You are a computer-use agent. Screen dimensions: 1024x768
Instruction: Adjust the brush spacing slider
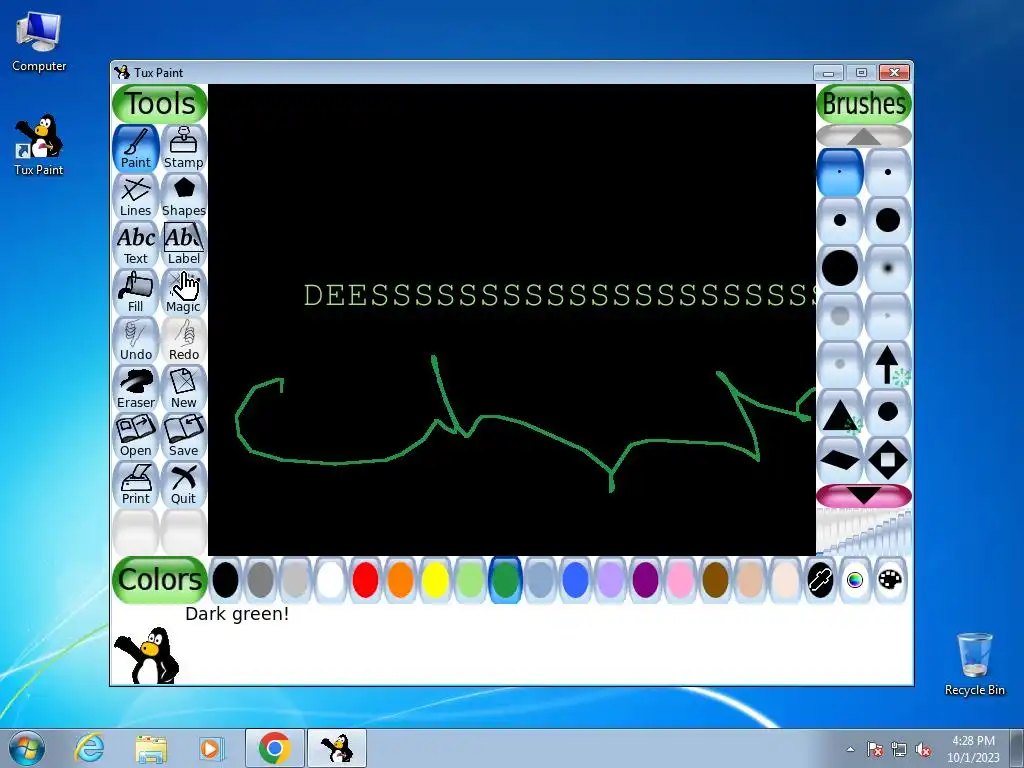pyautogui.click(x=864, y=532)
